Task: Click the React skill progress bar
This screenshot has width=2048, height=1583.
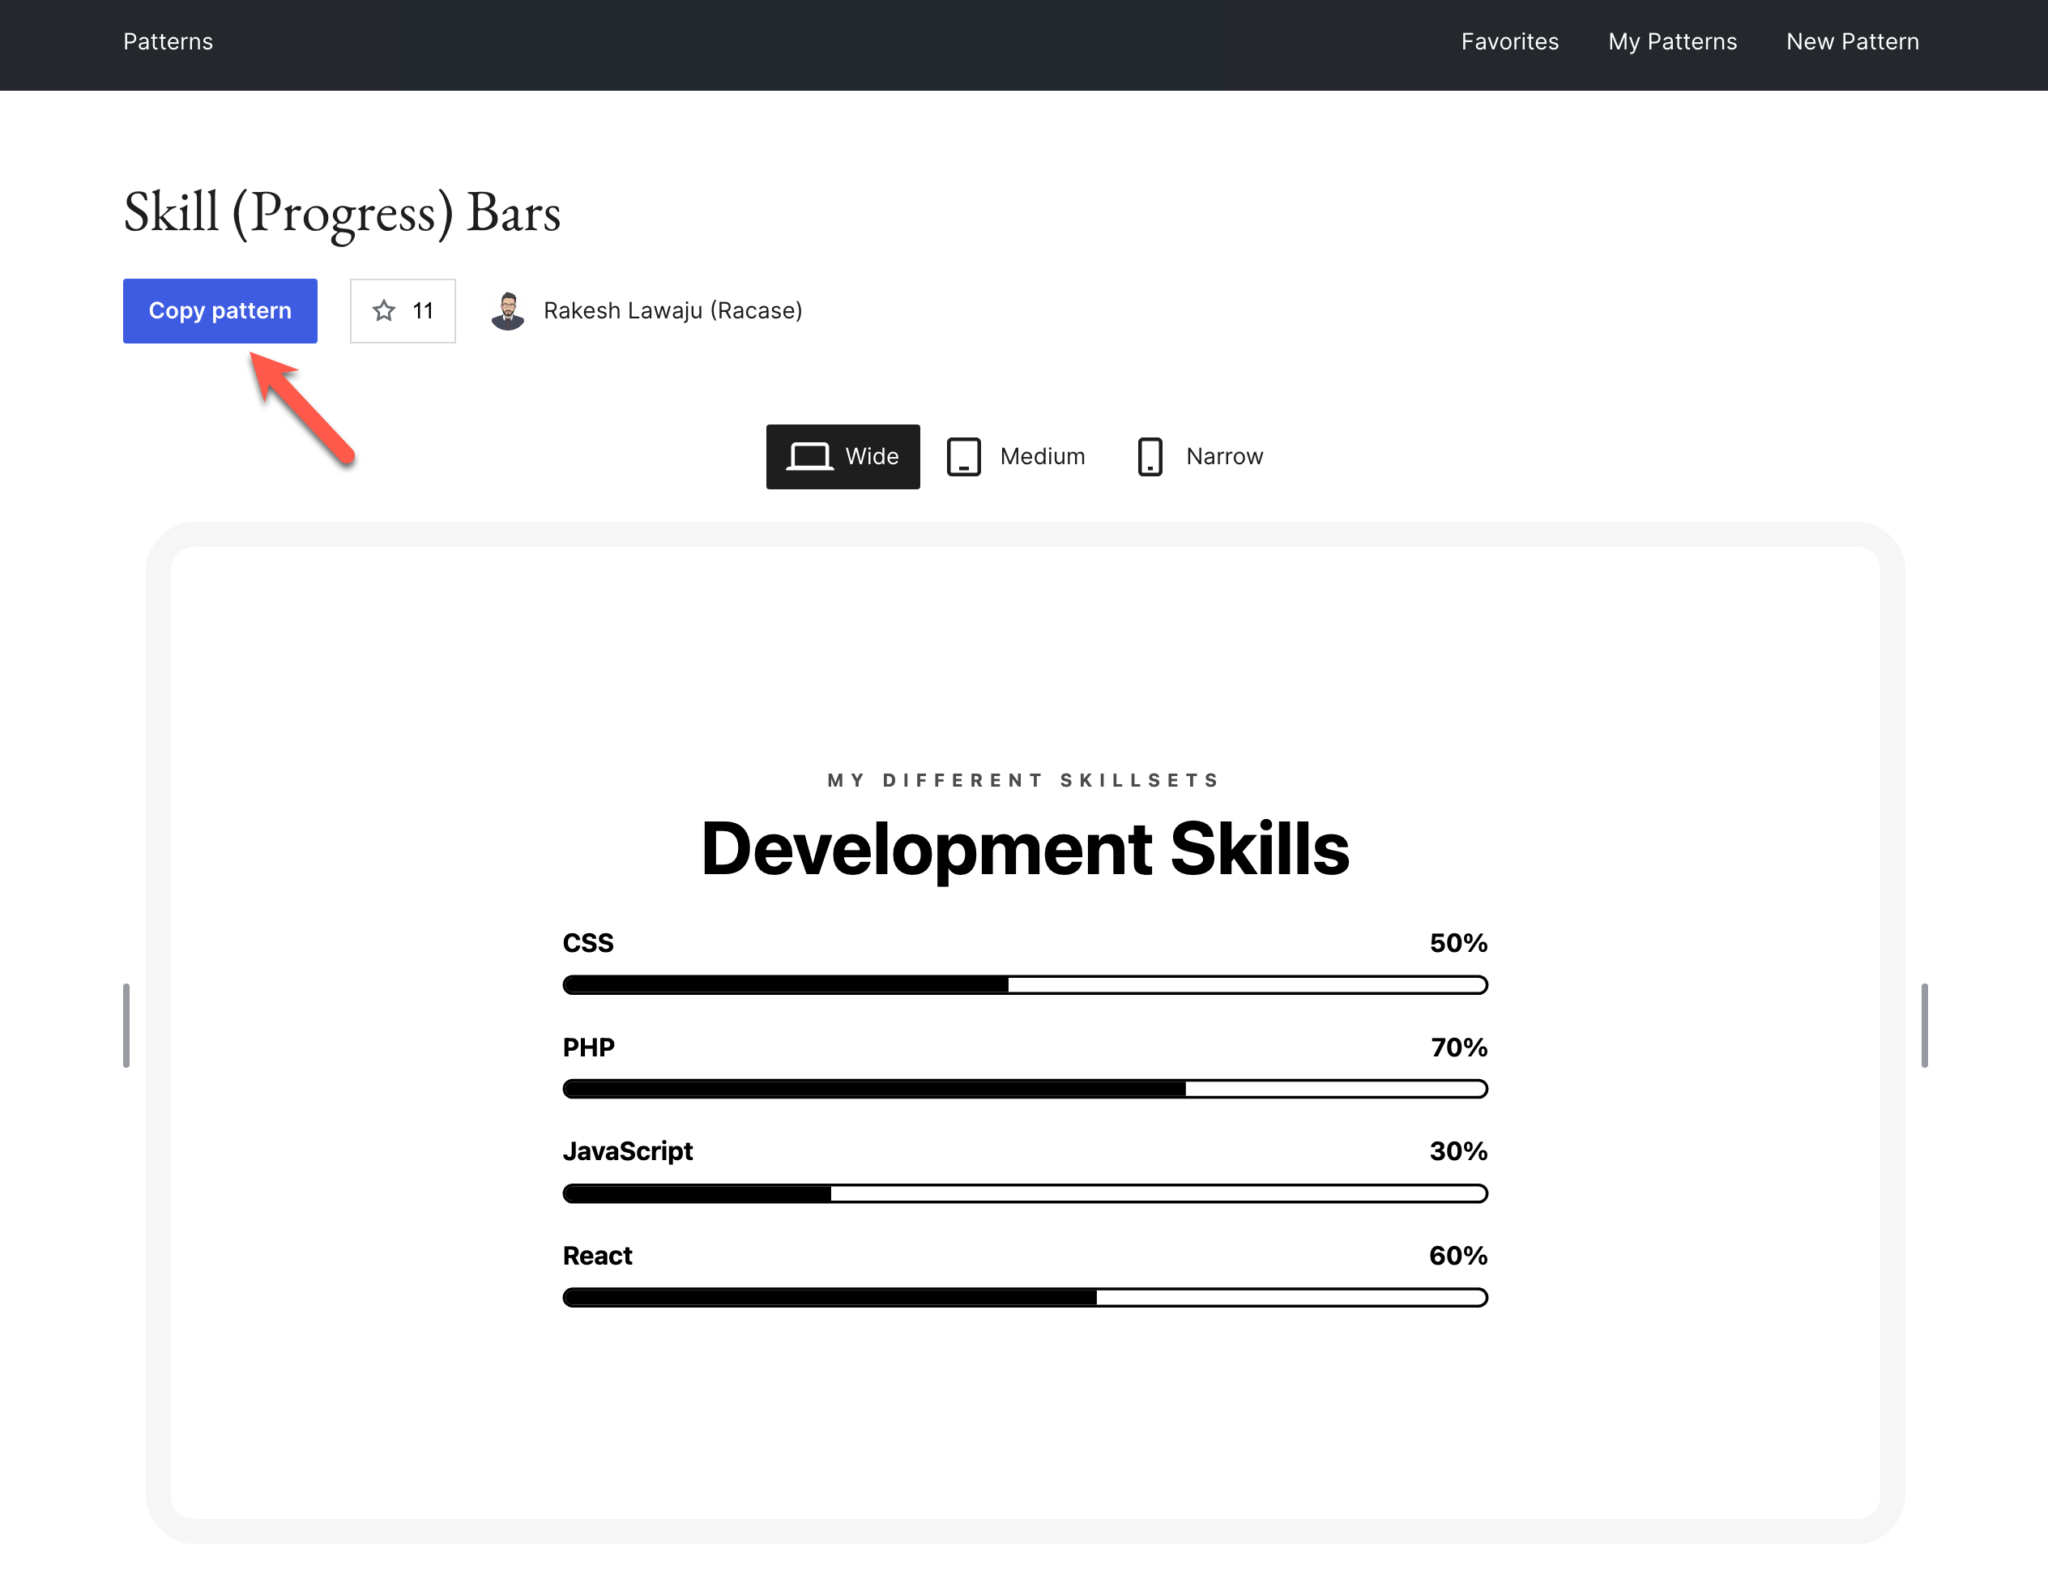Action: (x=1024, y=1297)
